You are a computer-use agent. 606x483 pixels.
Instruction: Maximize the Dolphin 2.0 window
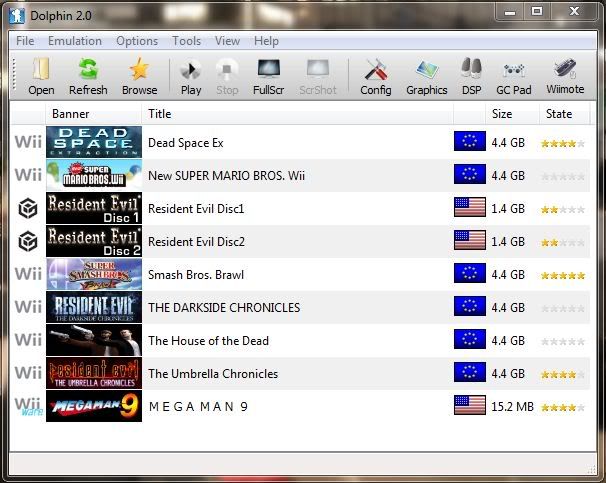pyautogui.click(x=537, y=11)
